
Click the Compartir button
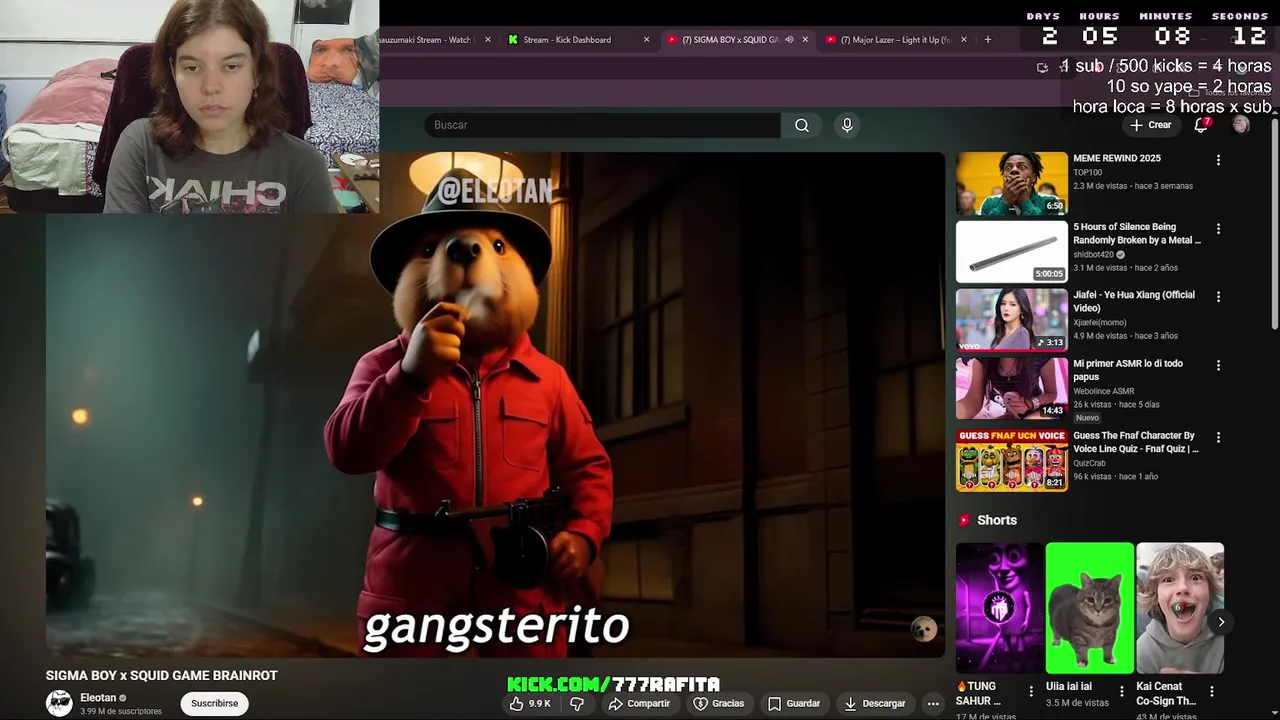click(639, 704)
